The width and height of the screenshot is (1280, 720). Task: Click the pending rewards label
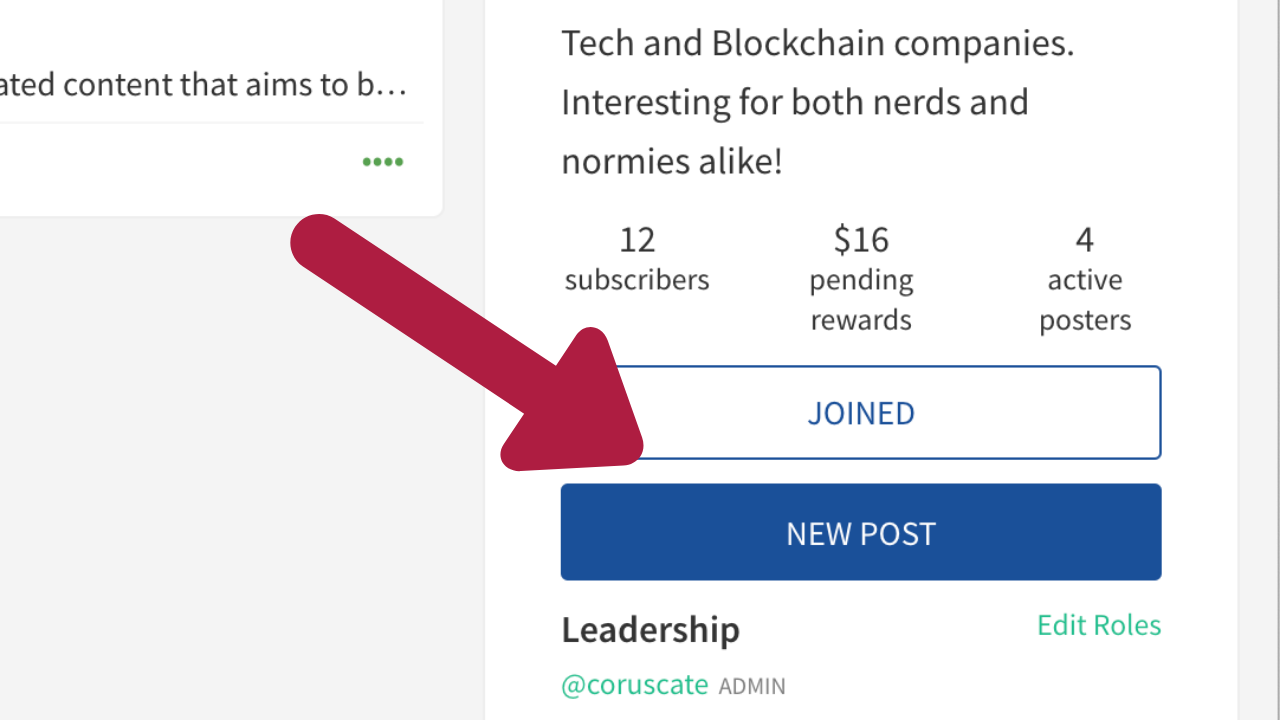(x=861, y=300)
